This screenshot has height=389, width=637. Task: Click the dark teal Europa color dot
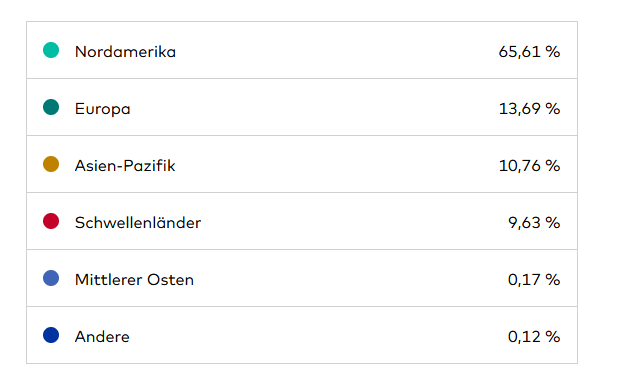(x=51, y=107)
